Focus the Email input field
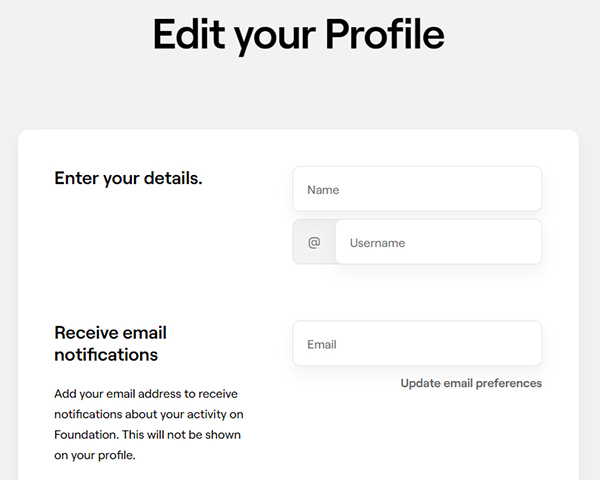 417,344
